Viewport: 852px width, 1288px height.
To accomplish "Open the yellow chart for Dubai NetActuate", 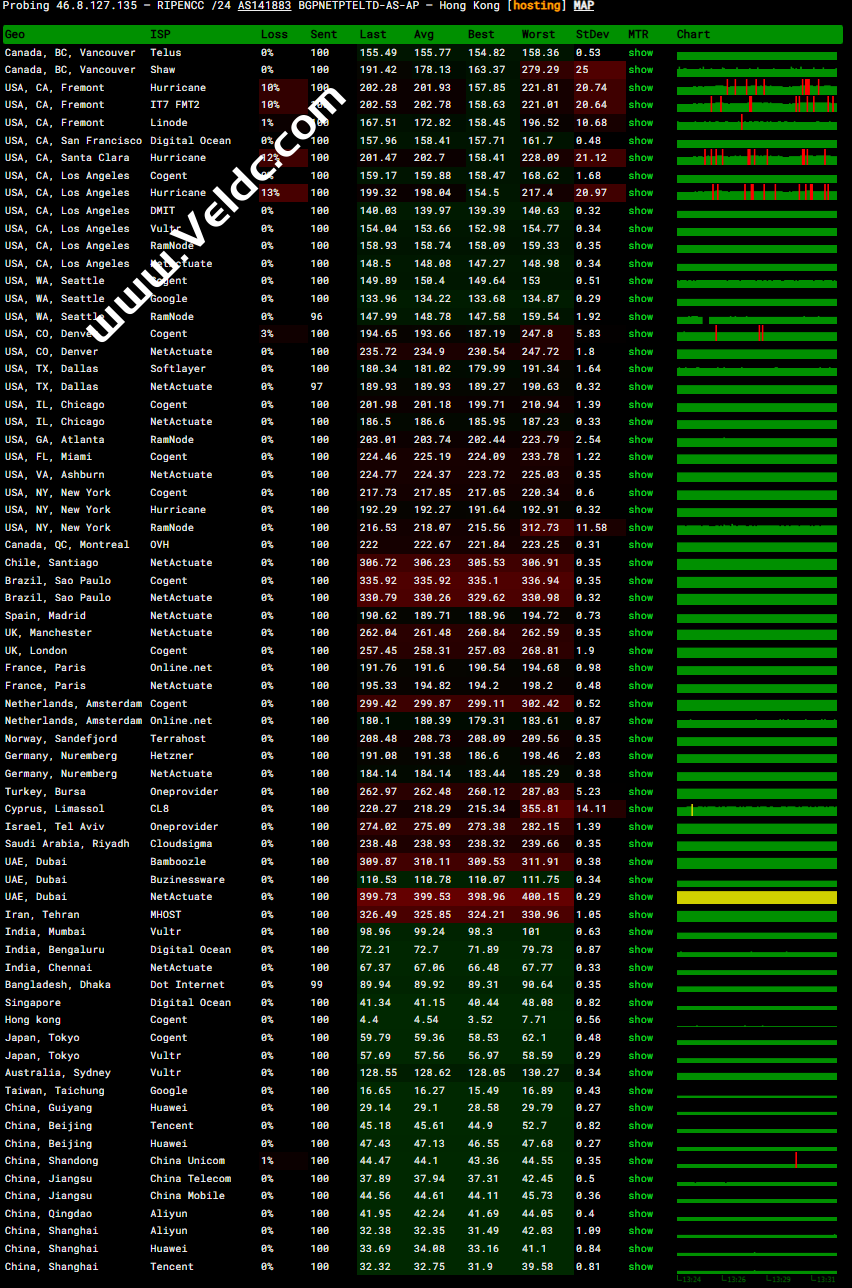I will (x=757, y=897).
